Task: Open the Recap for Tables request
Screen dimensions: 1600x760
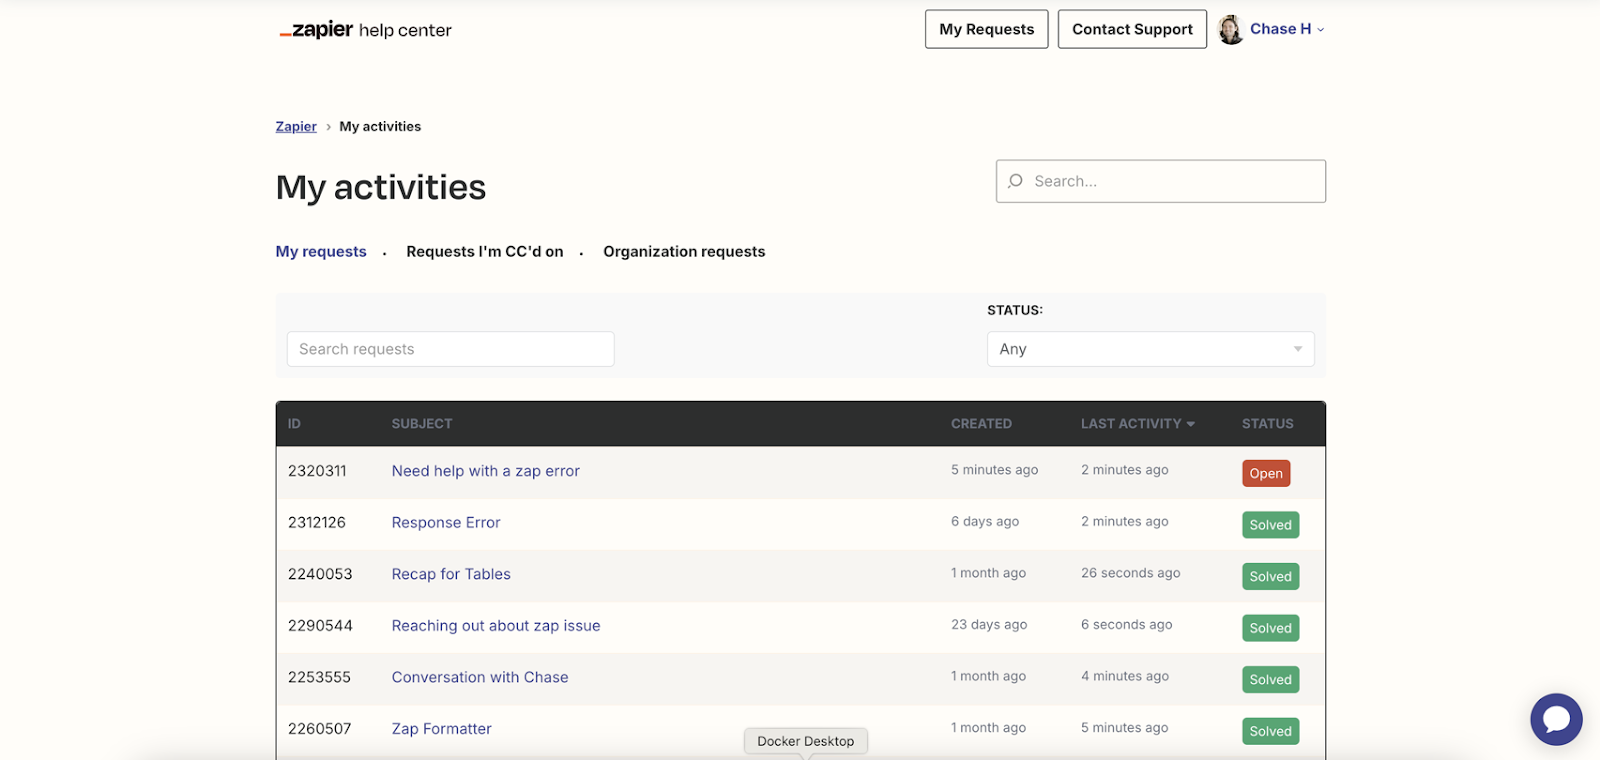Action: tap(451, 574)
